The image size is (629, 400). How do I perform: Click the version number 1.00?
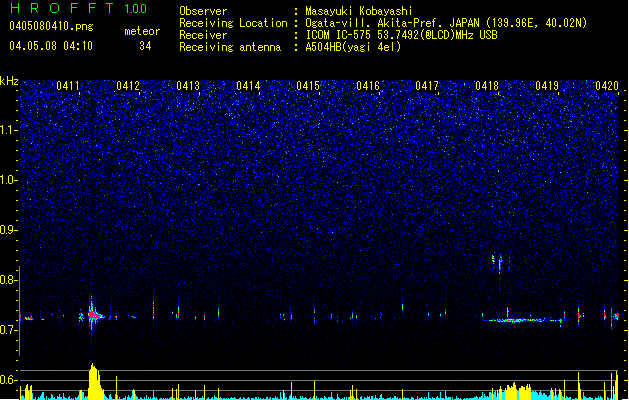coord(135,8)
